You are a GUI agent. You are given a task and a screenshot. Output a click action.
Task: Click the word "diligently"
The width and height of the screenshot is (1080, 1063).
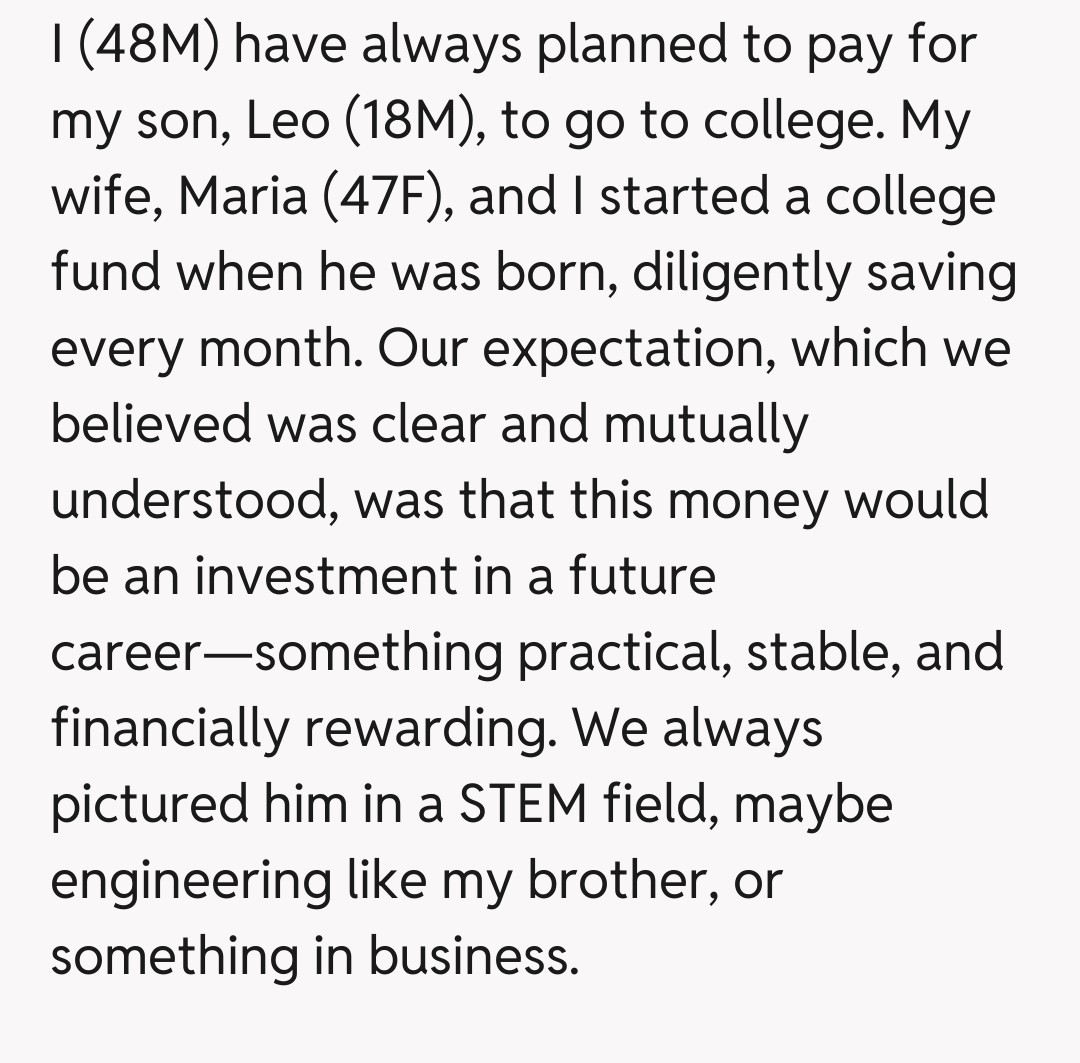(740, 273)
